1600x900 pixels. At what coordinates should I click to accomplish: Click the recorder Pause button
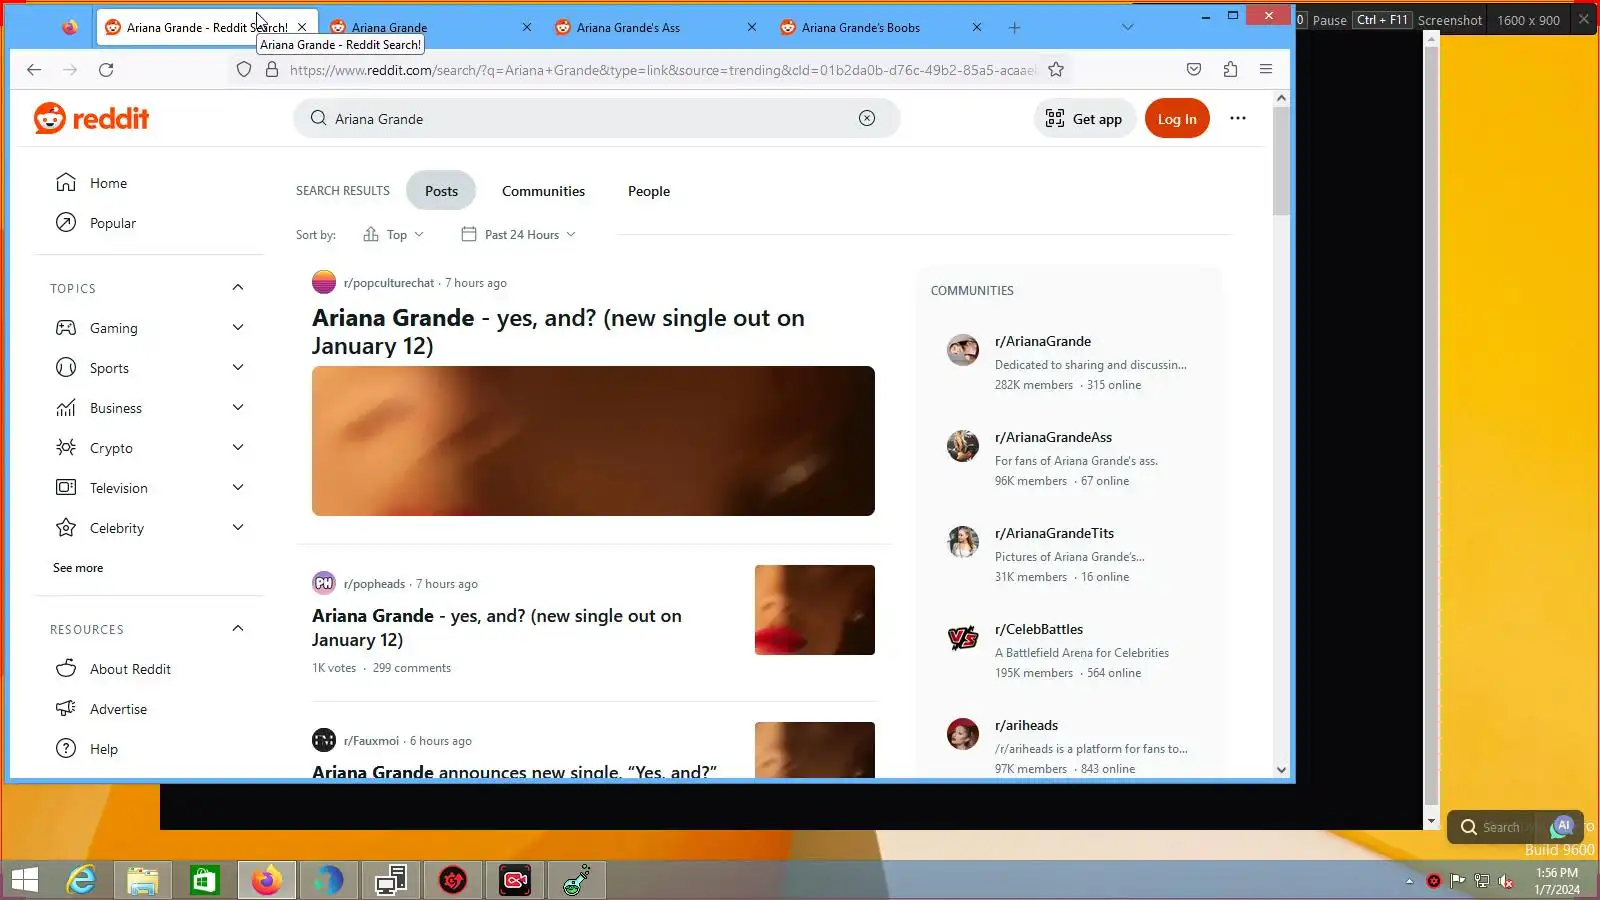click(x=1329, y=20)
